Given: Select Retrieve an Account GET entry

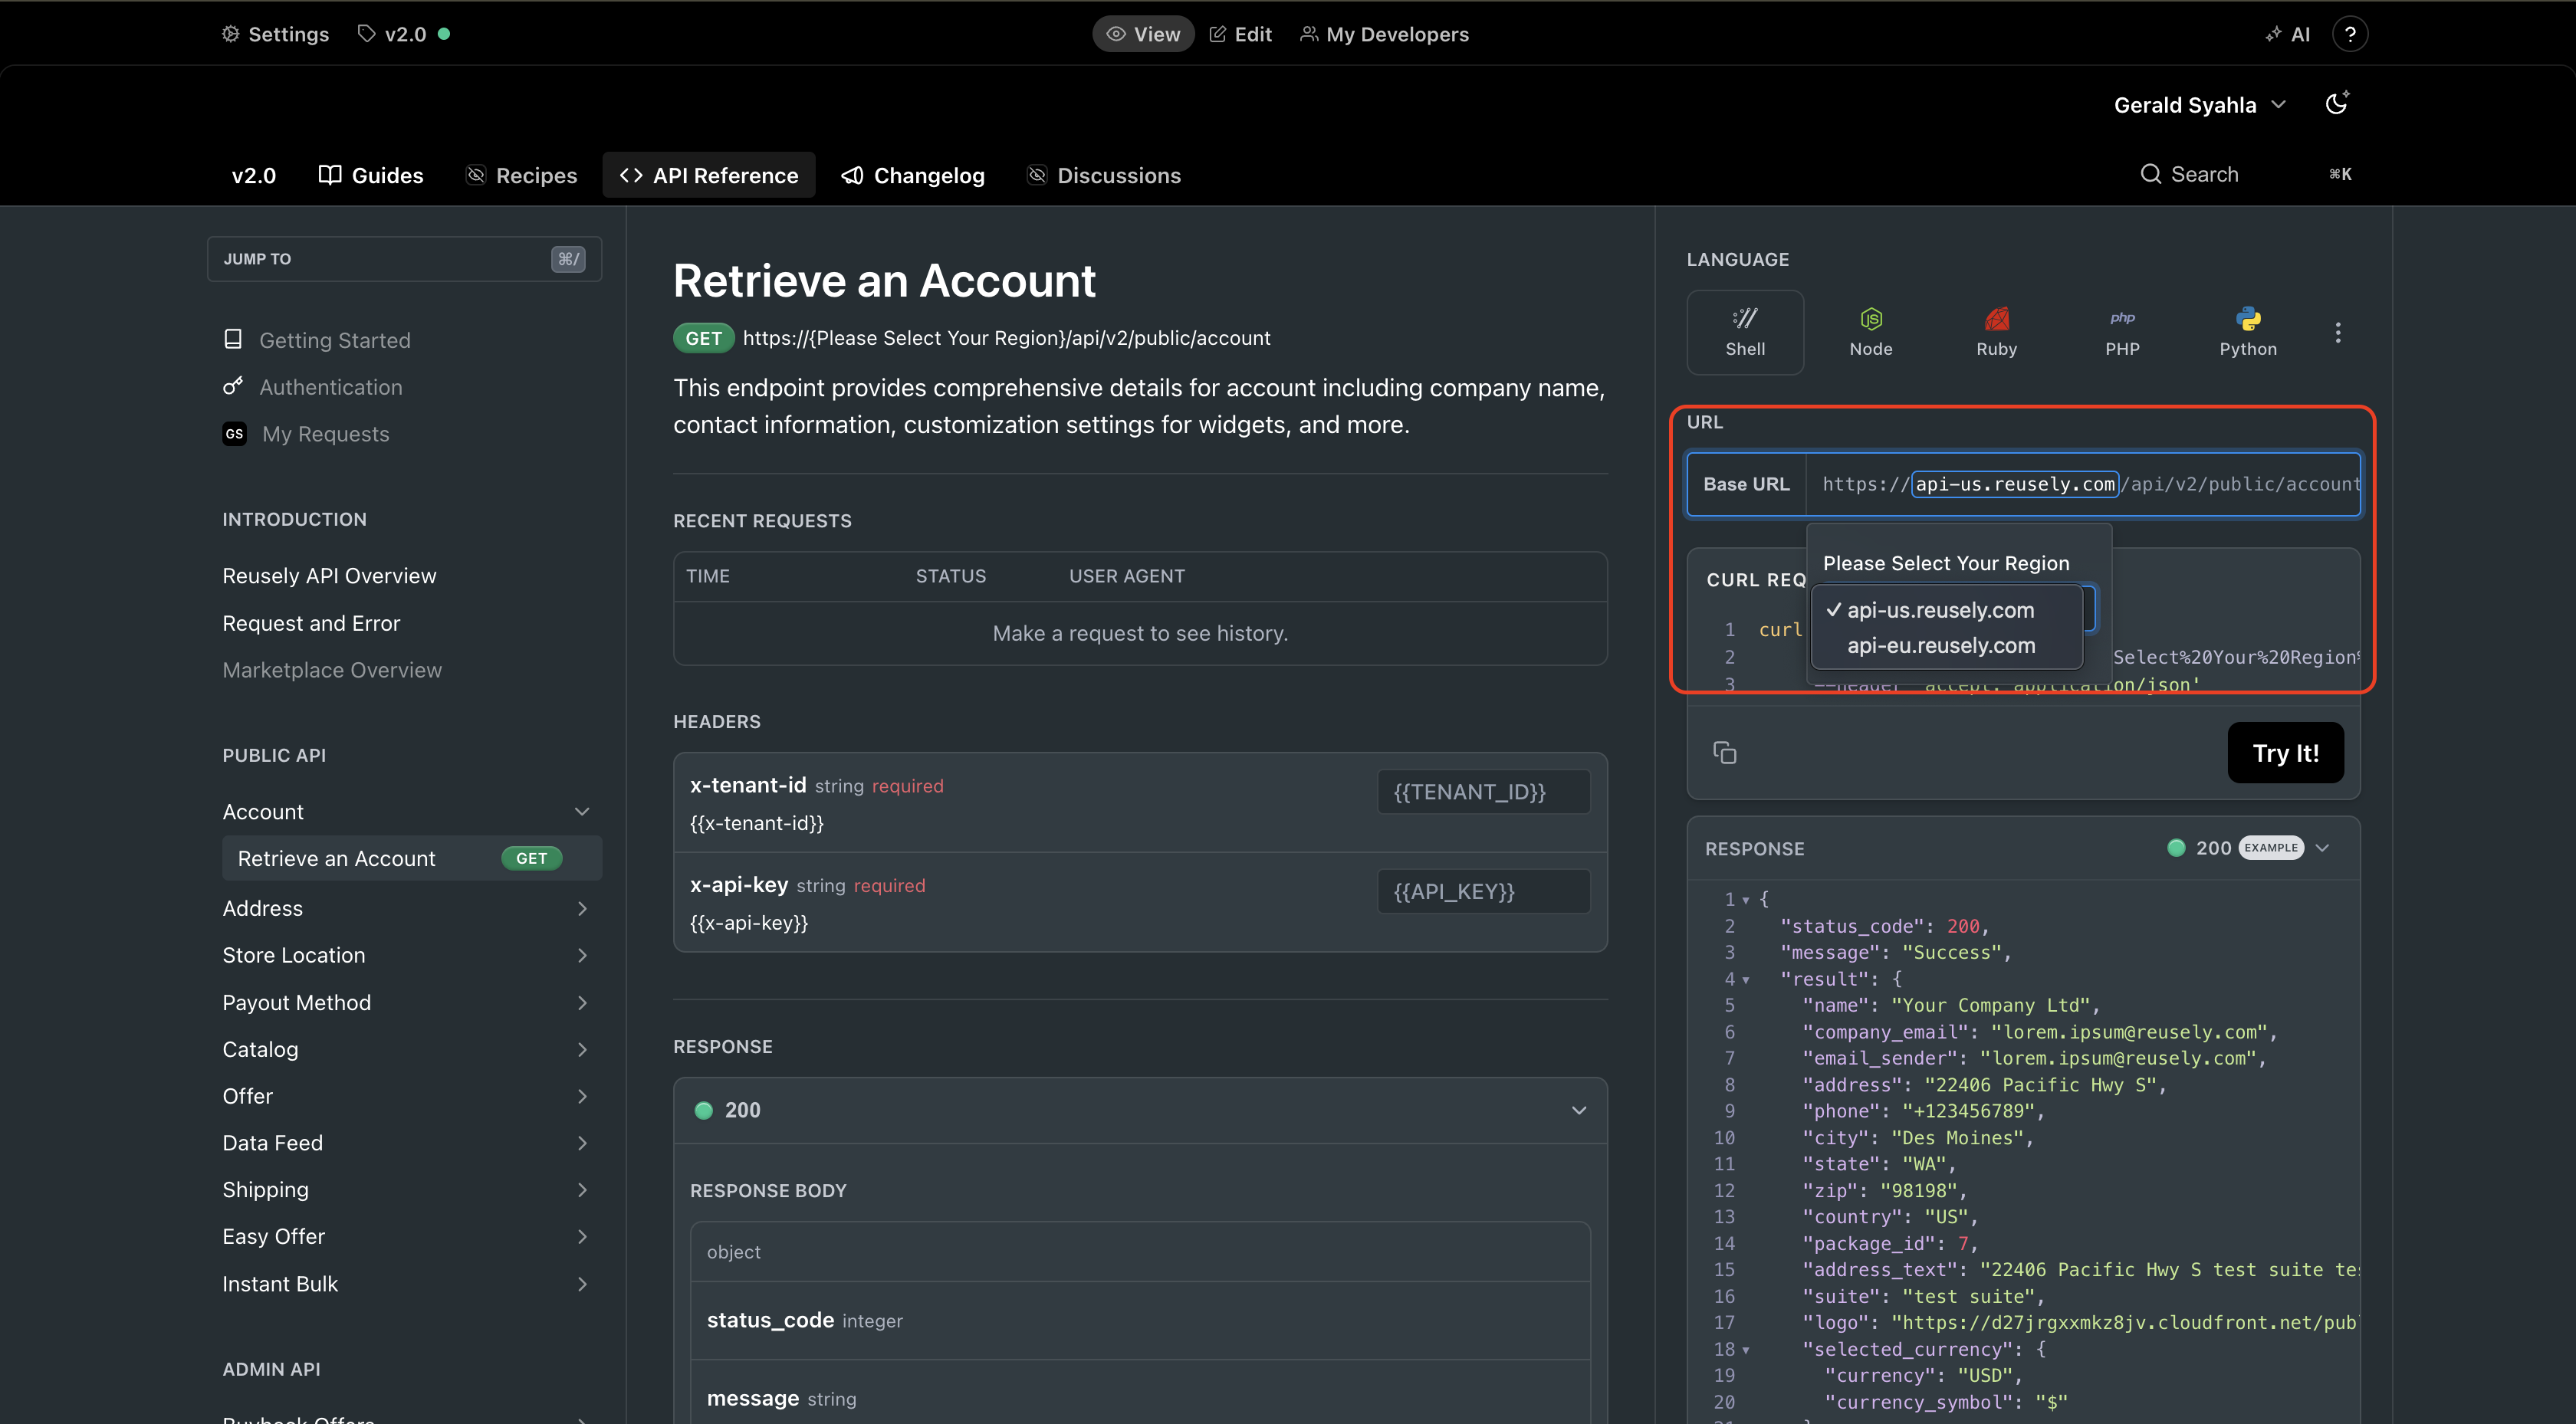Looking at the screenshot, I should pyautogui.click(x=412, y=858).
